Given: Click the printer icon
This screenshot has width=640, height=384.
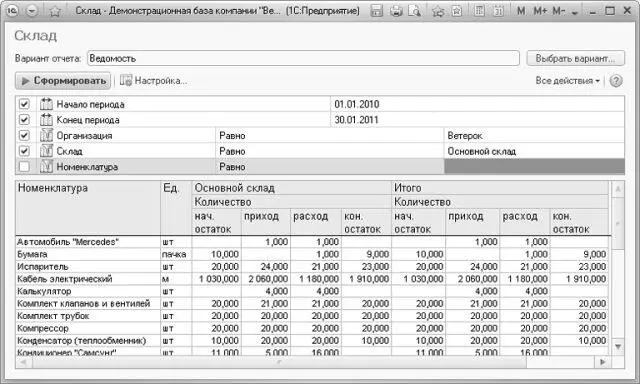Looking at the screenshot, I should click(x=396, y=11).
